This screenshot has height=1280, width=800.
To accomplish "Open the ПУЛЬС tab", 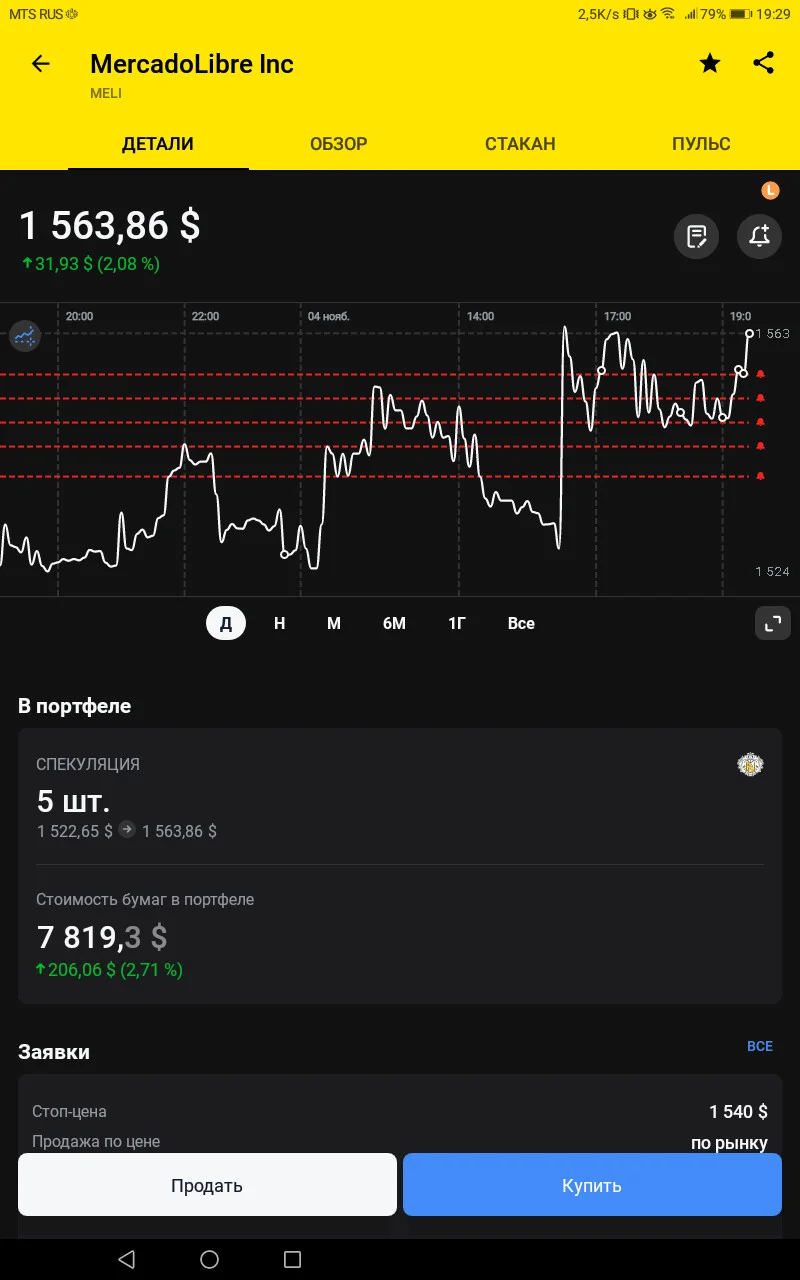I will 701,144.
